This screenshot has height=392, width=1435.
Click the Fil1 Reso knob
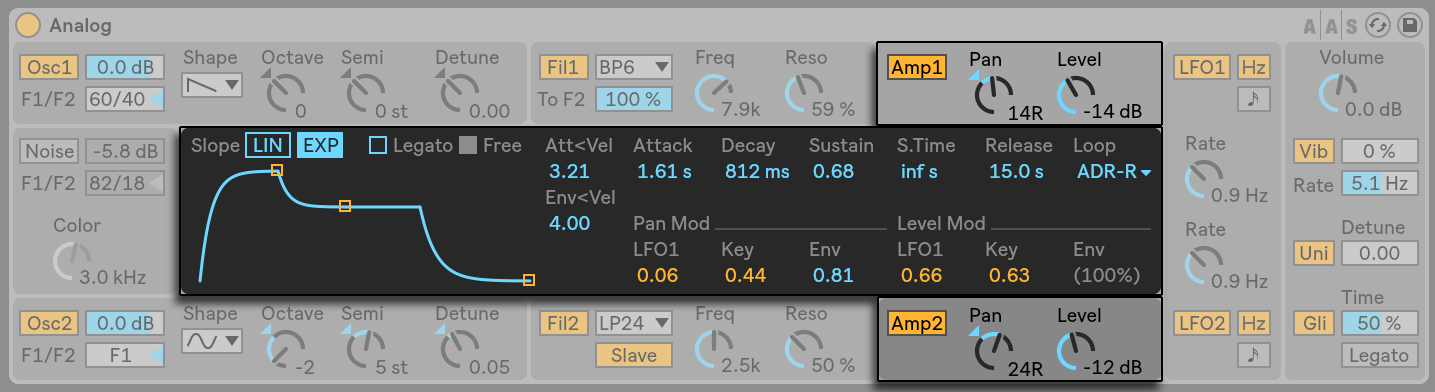pos(804,93)
